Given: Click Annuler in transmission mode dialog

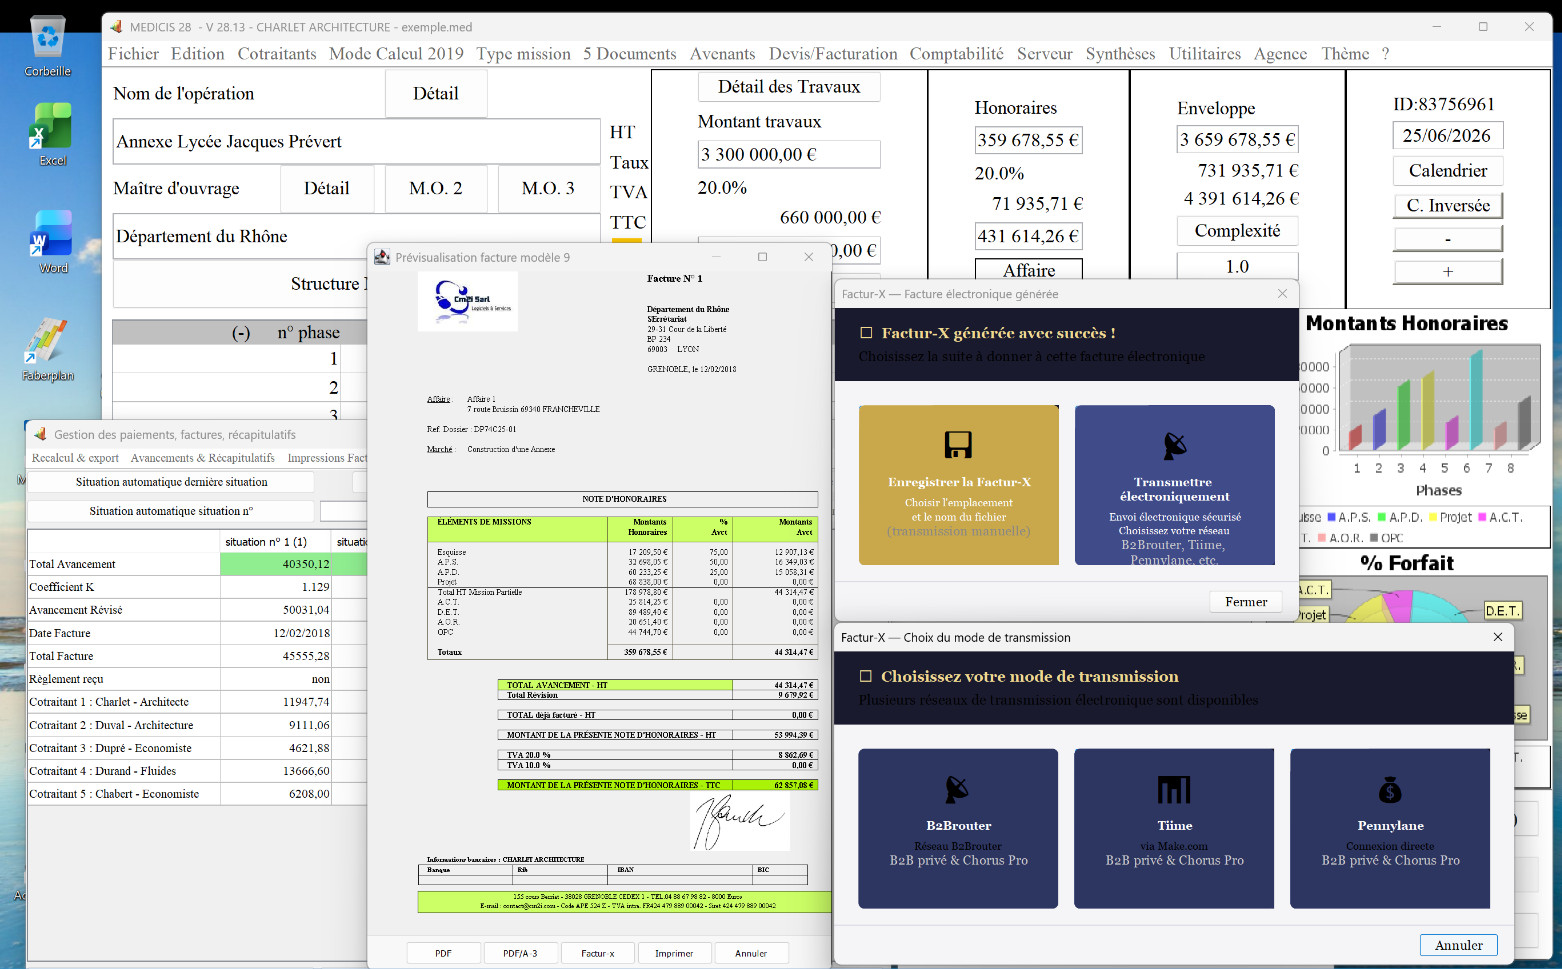Looking at the screenshot, I should tap(1459, 945).
